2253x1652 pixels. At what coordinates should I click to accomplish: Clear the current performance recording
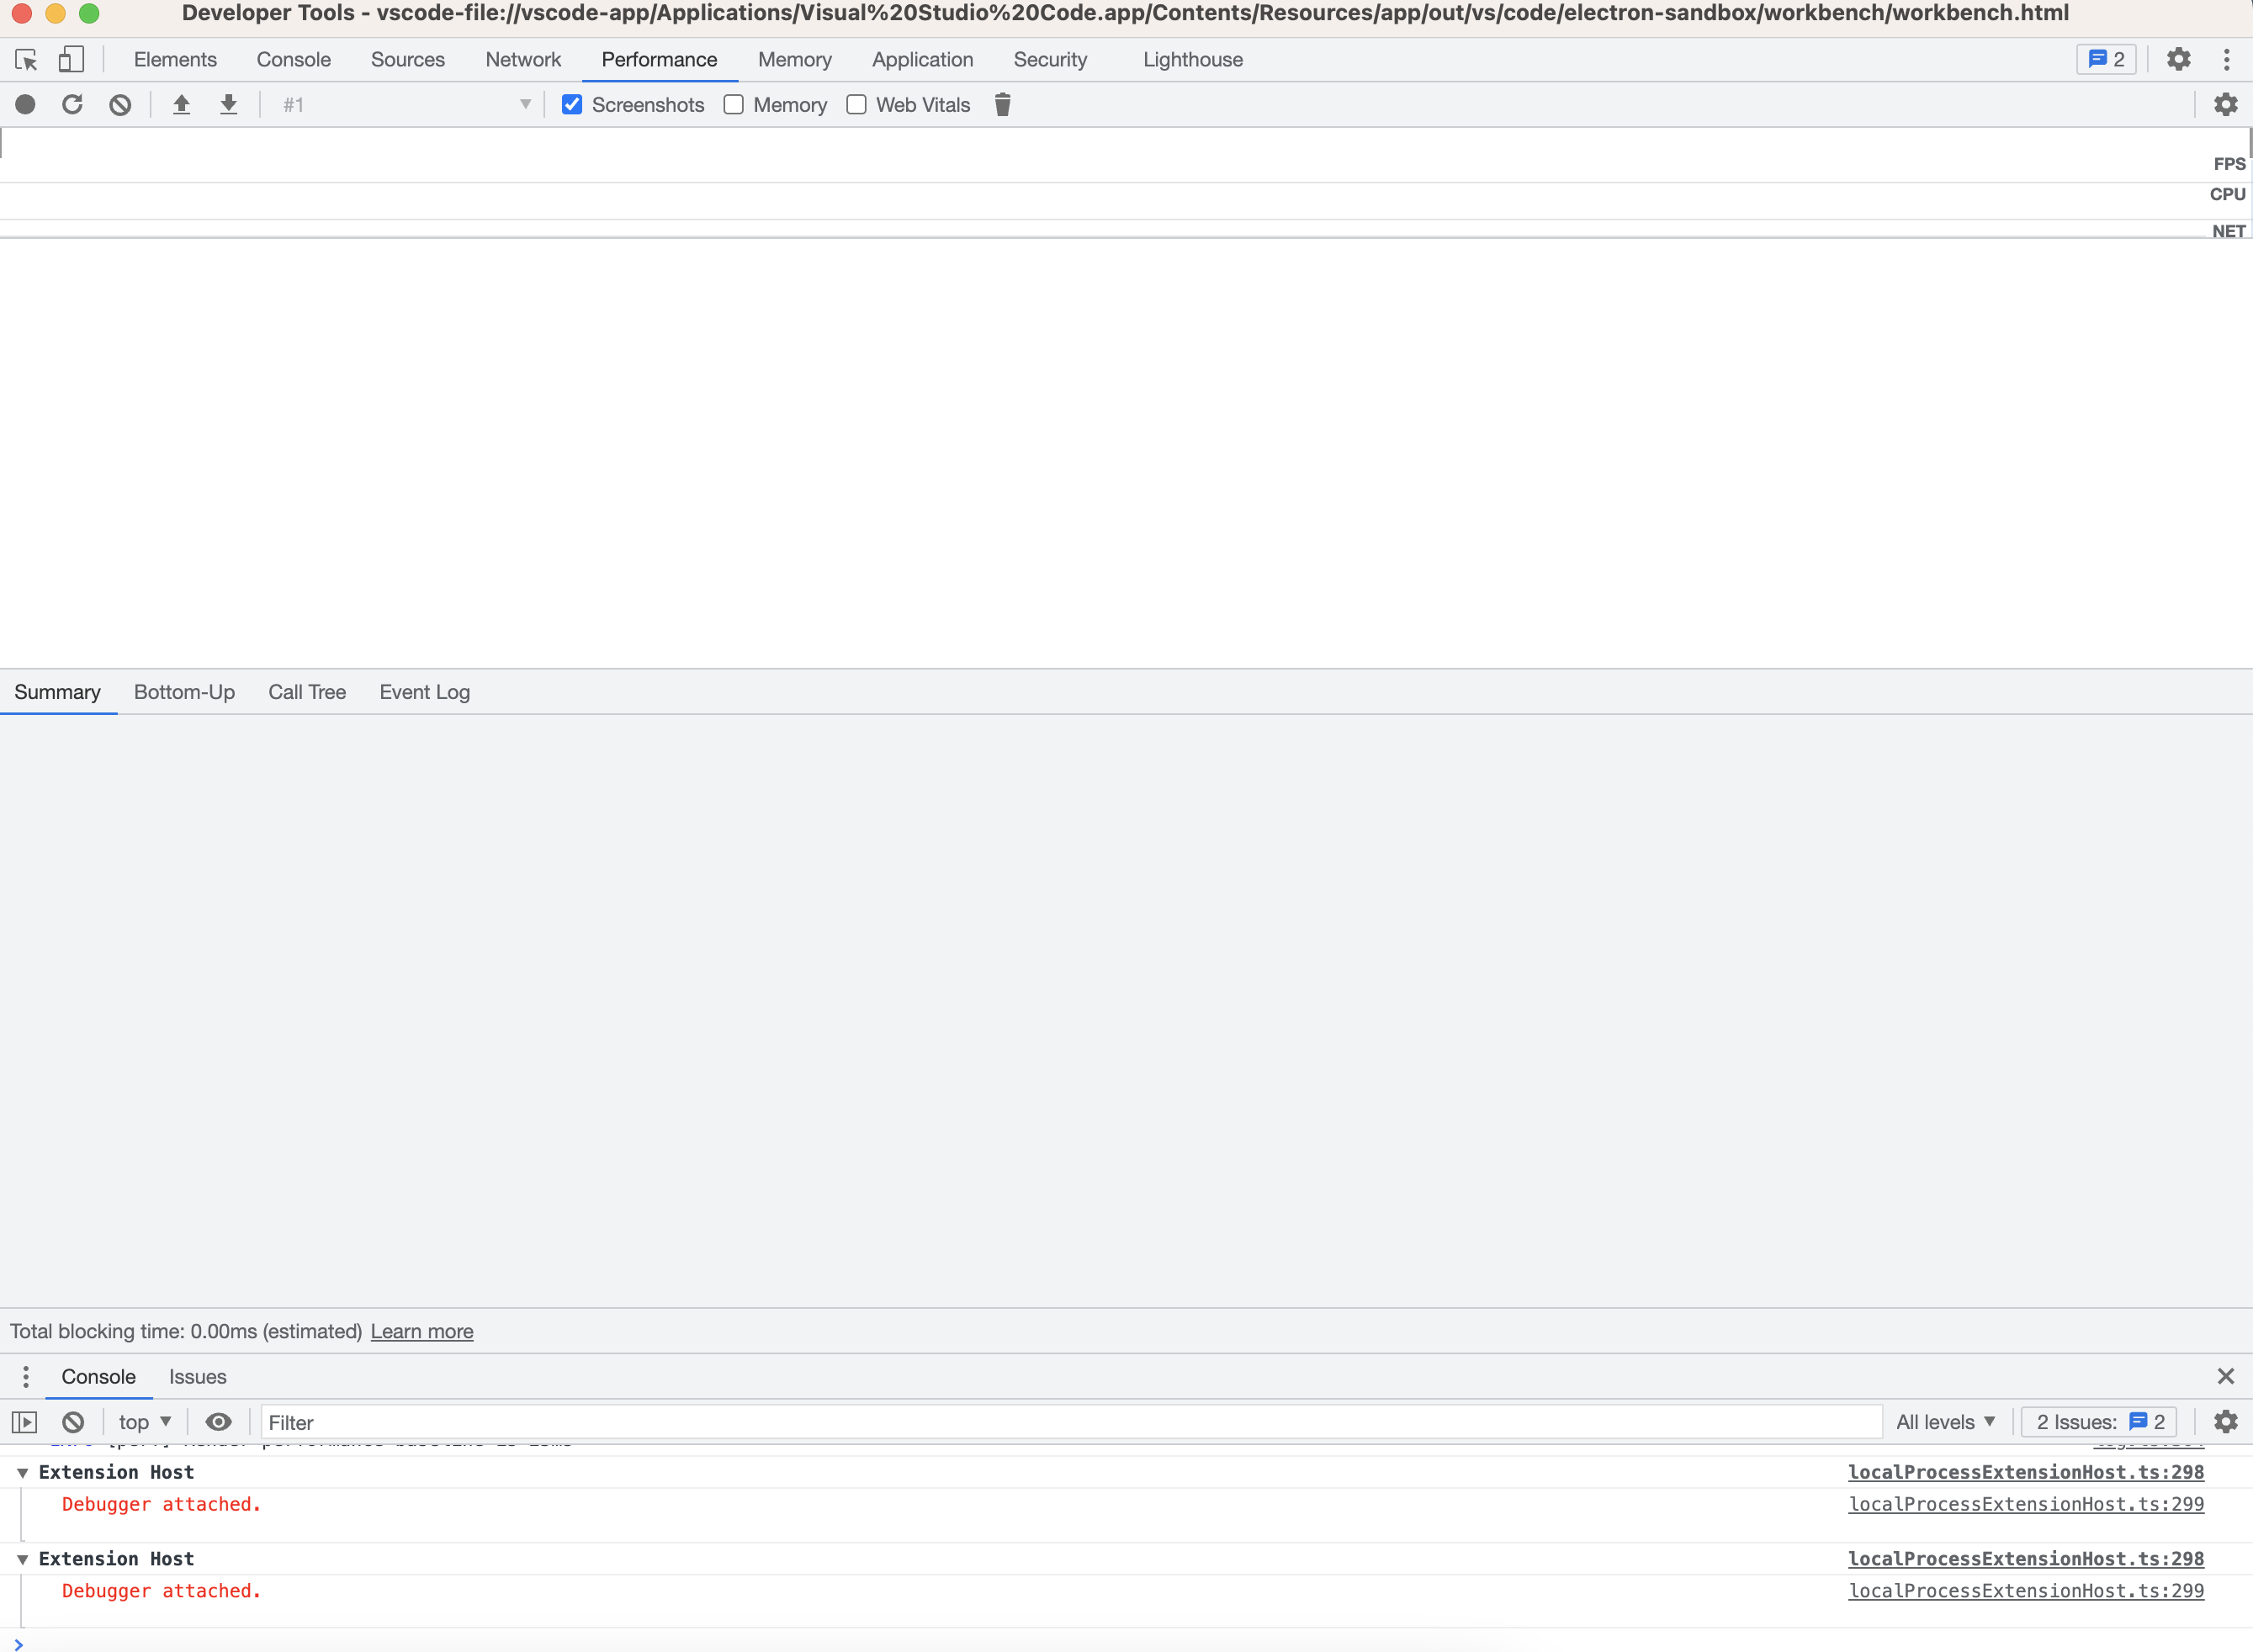pyautogui.click(x=120, y=104)
